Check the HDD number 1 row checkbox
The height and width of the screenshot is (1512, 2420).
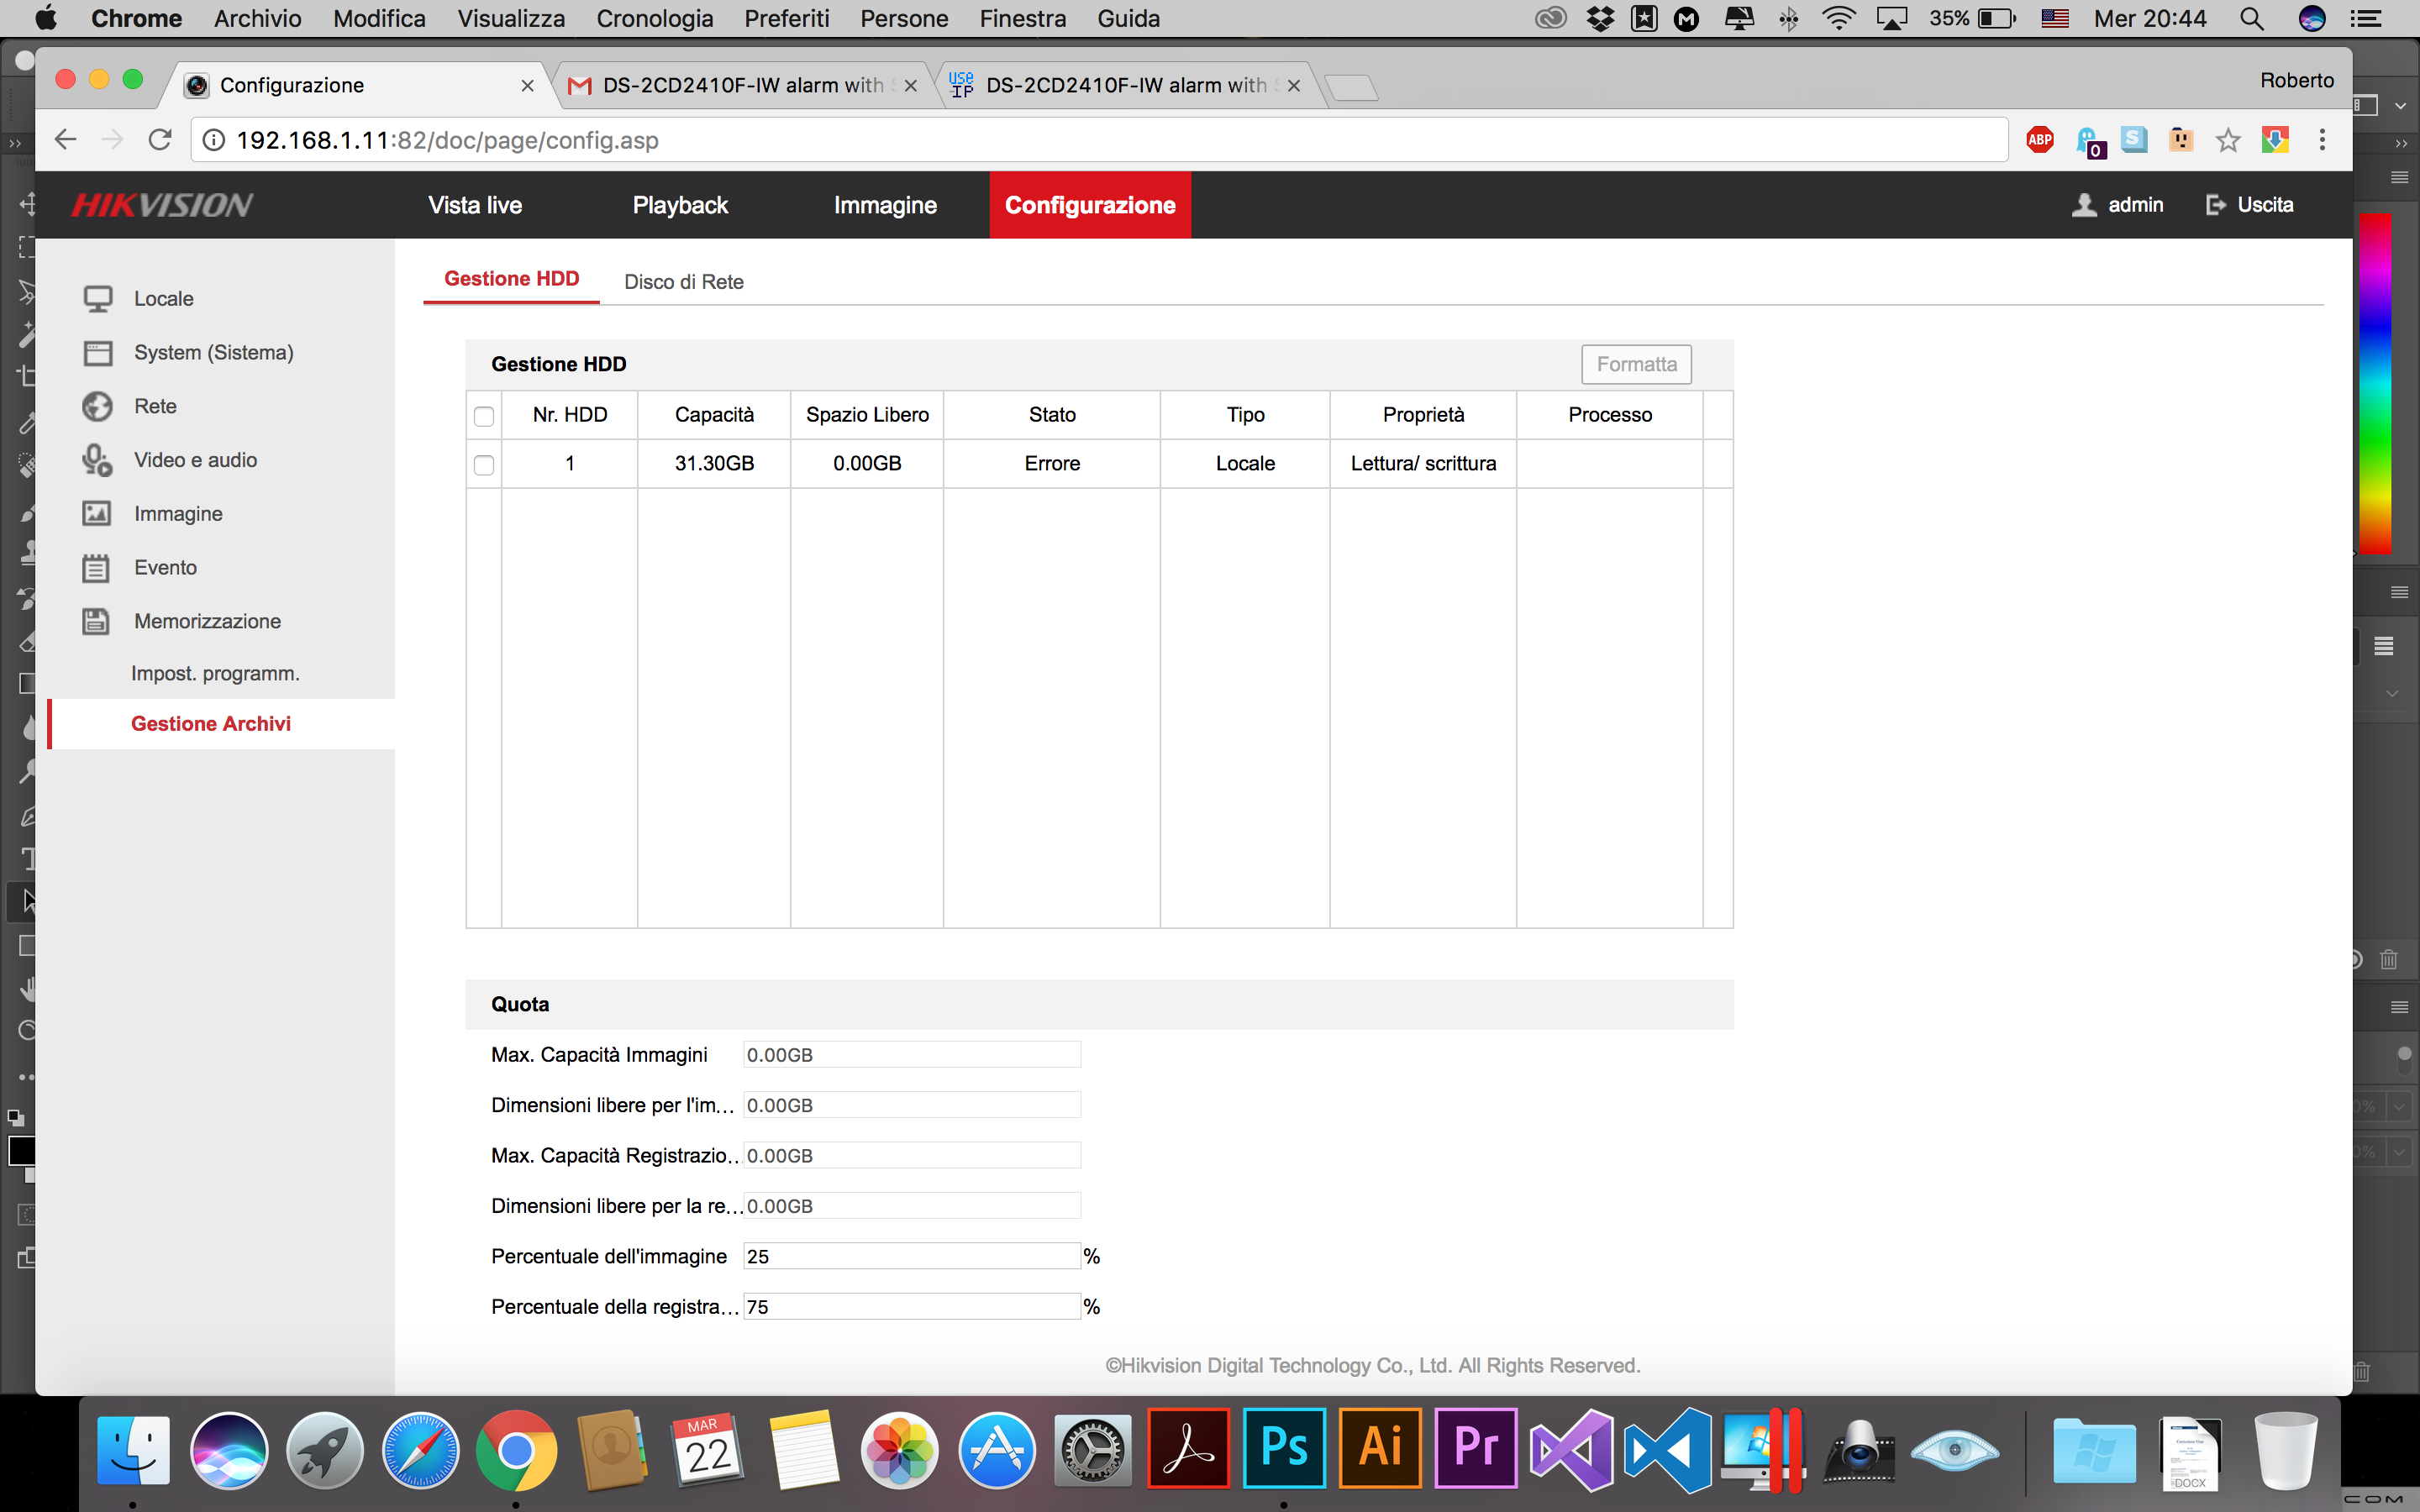click(484, 465)
